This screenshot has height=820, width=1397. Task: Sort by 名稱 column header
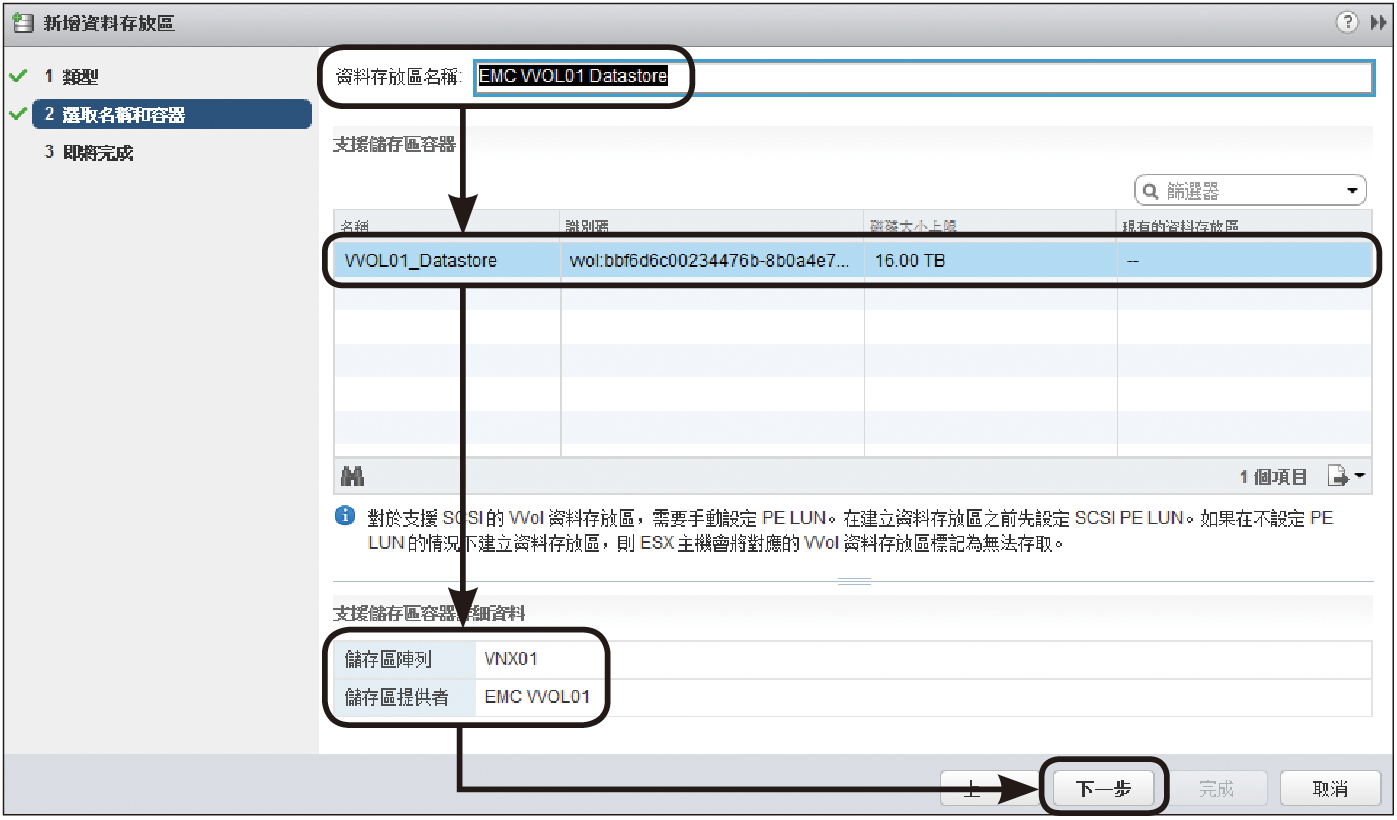tap(447, 226)
